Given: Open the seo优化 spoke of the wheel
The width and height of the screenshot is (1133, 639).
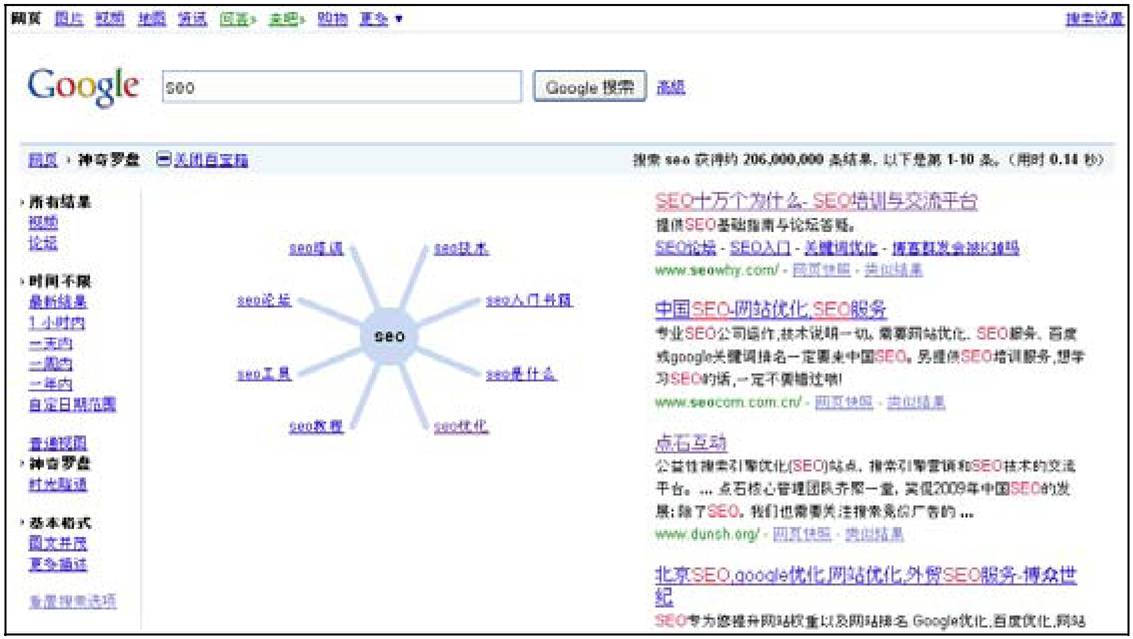Looking at the screenshot, I should 461,426.
